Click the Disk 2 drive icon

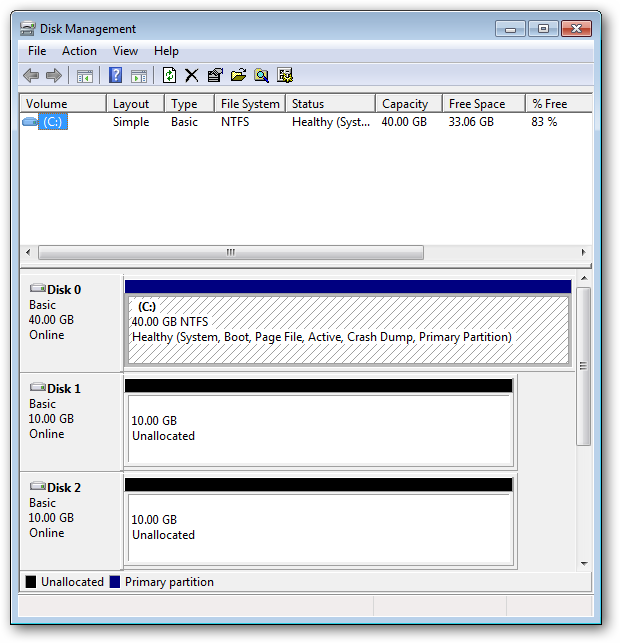coord(38,487)
